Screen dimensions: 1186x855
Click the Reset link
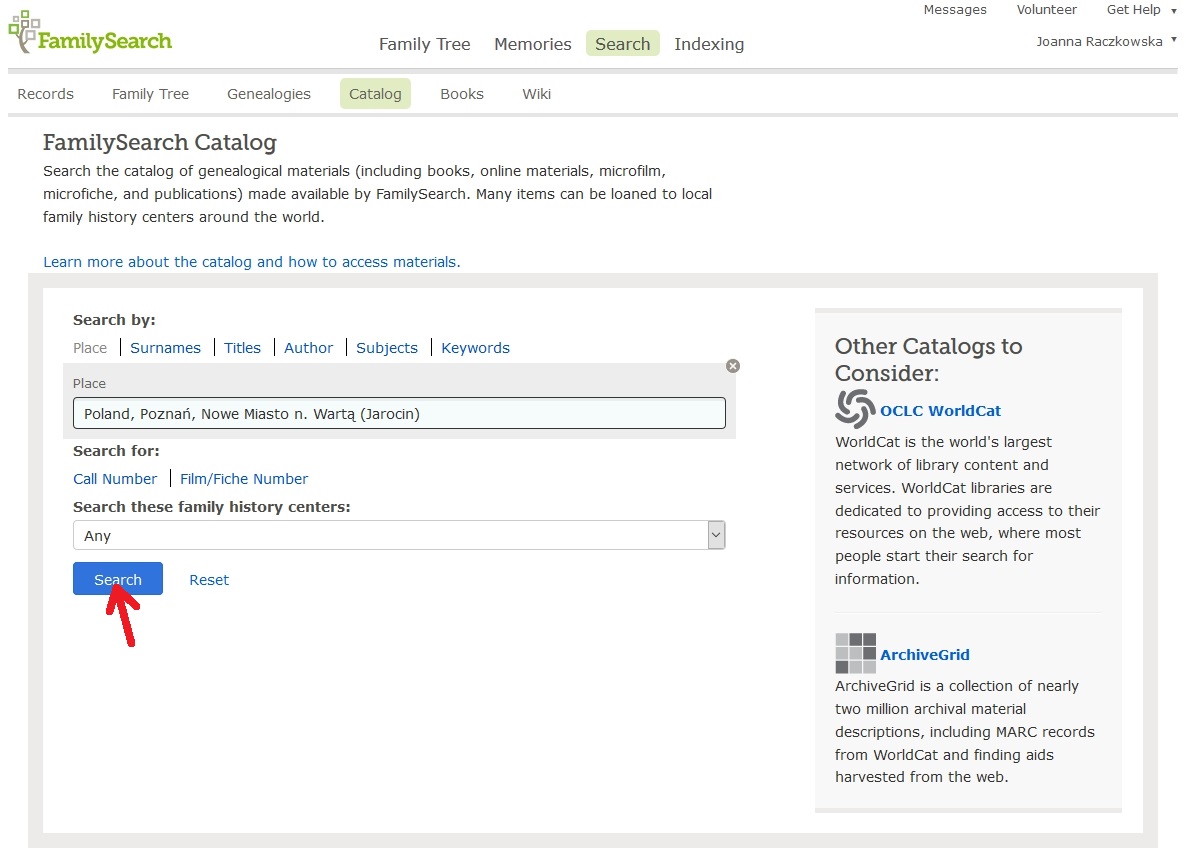[209, 580]
